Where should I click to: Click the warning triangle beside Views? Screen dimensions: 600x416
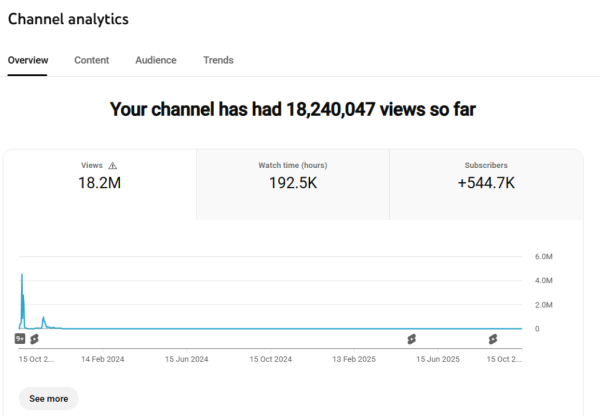tap(113, 166)
